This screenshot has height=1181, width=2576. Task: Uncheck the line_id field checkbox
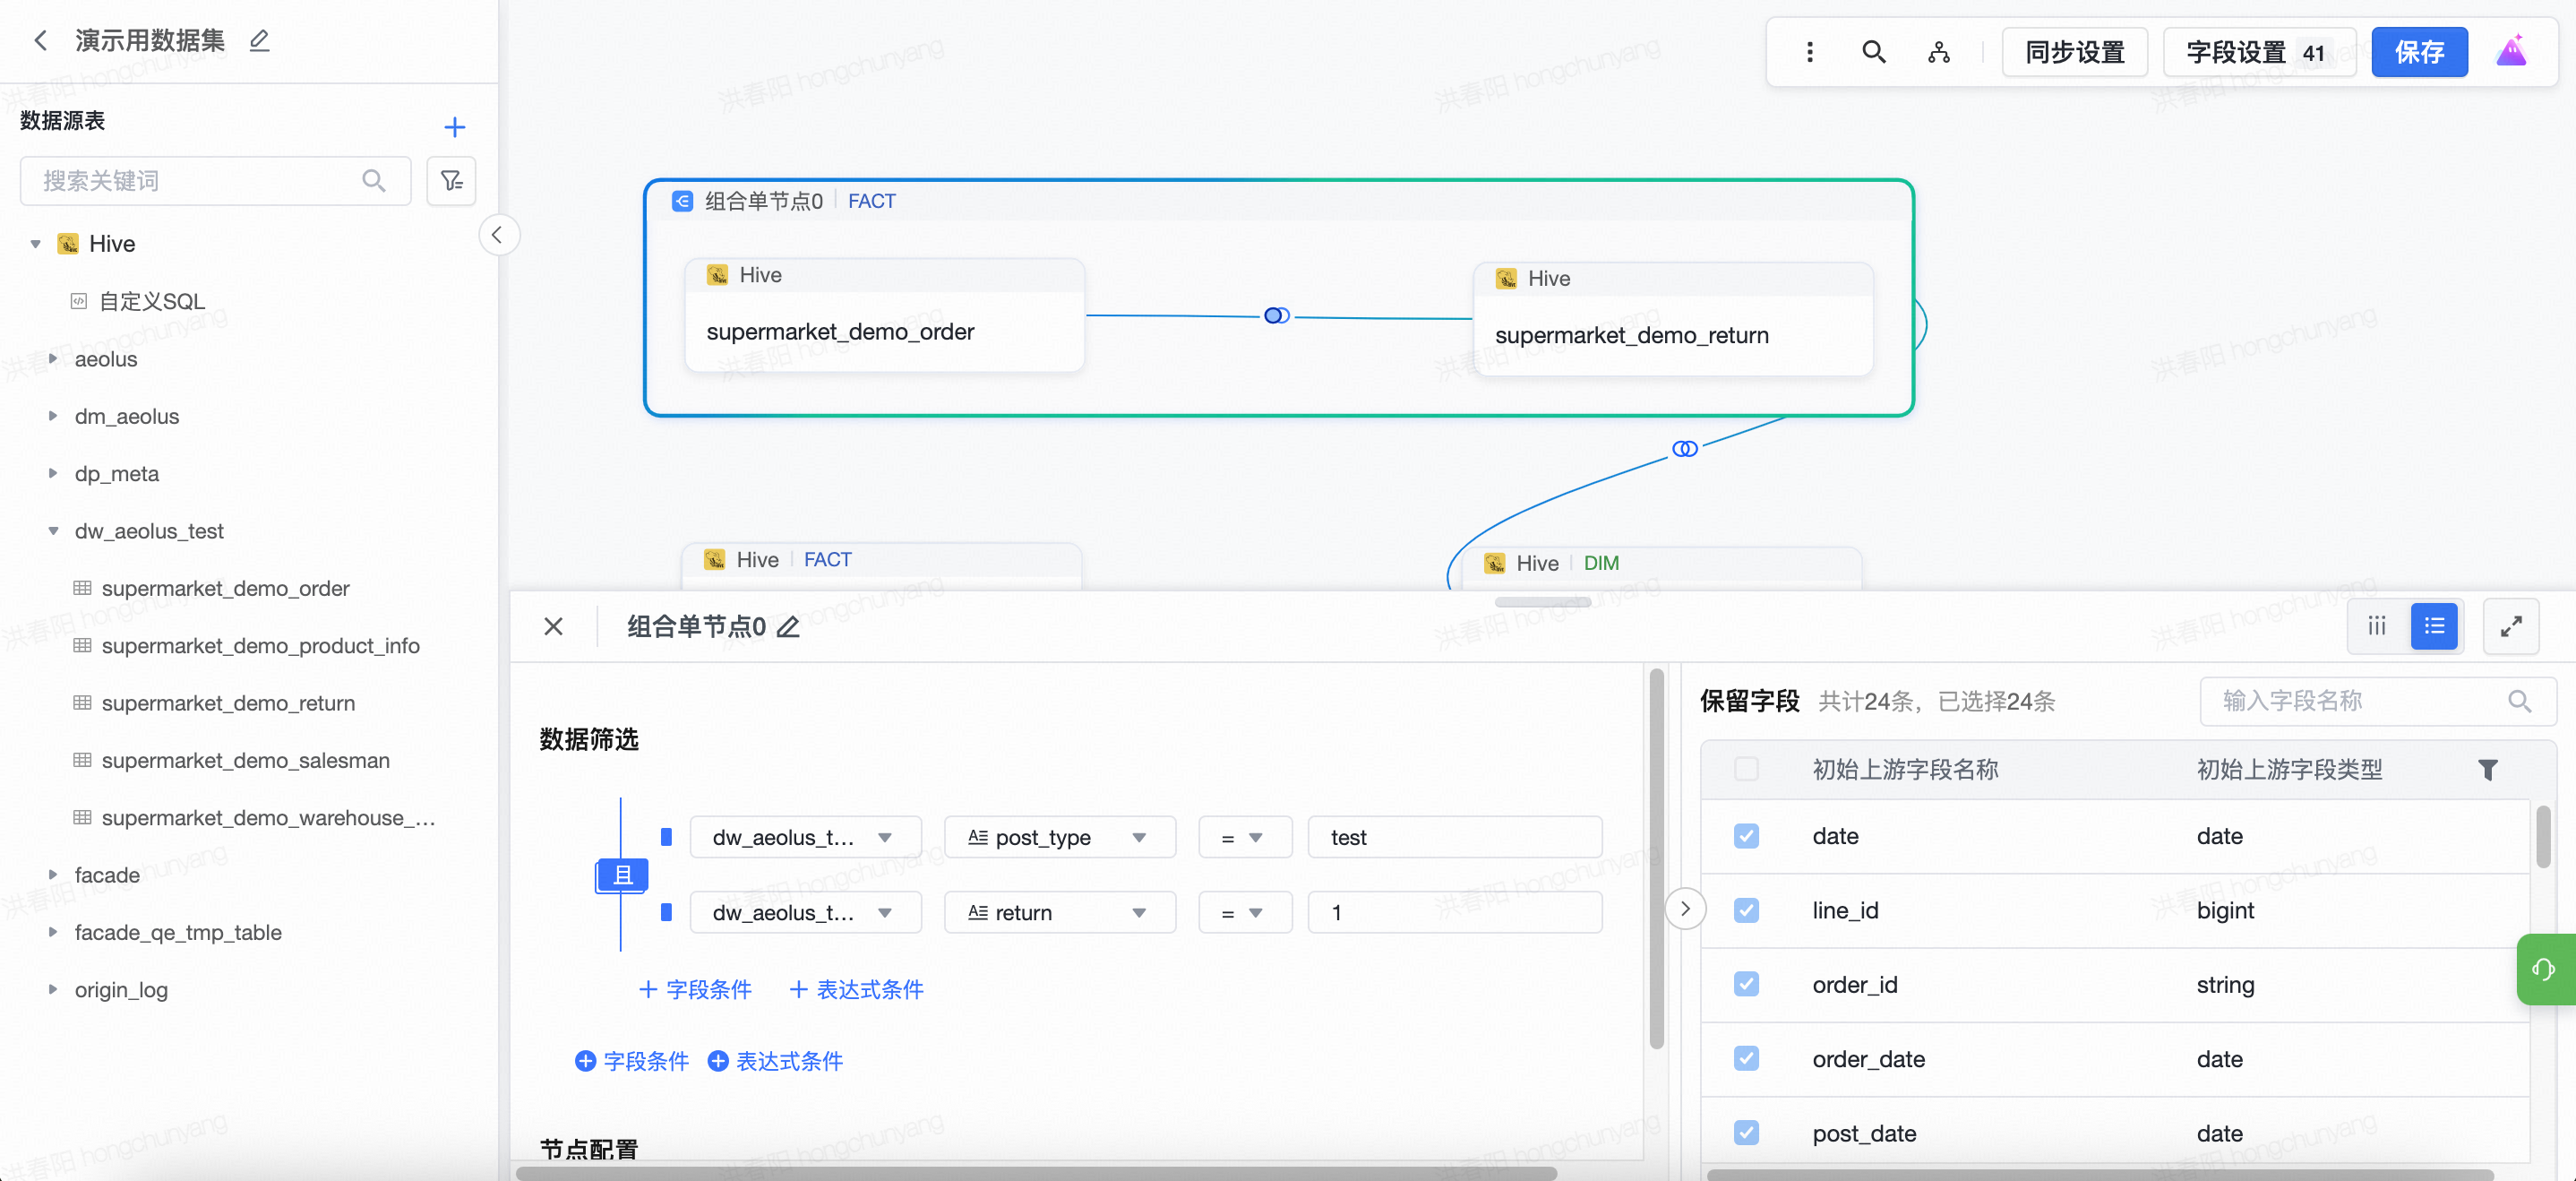click(1746, 910)
